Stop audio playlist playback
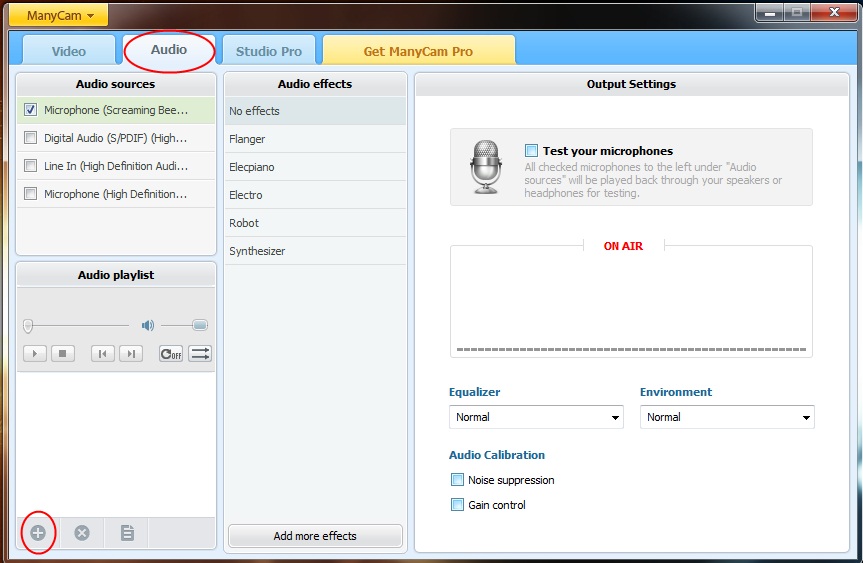Image resolution: width=863 pixels, height=563 pixels. point(63,353)
